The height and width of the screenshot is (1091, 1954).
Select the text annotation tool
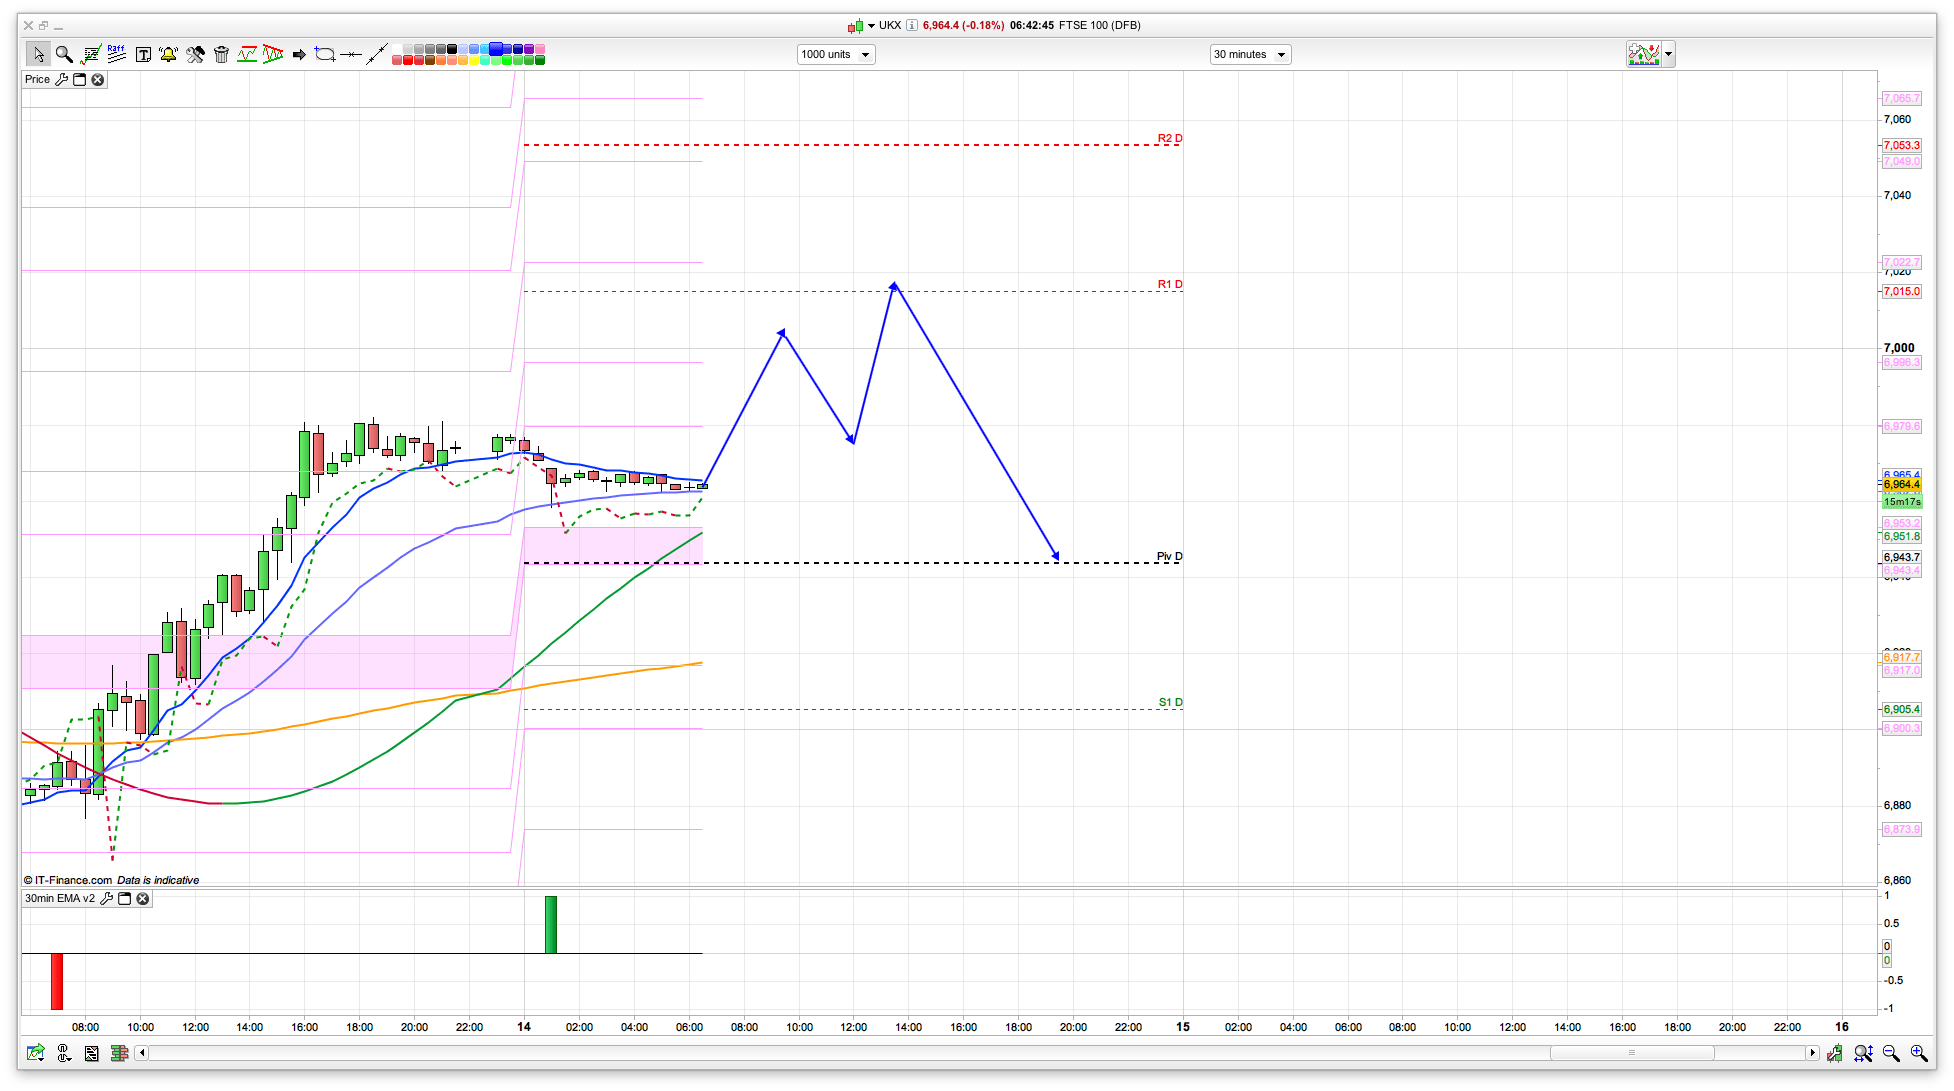coord(143,54)
